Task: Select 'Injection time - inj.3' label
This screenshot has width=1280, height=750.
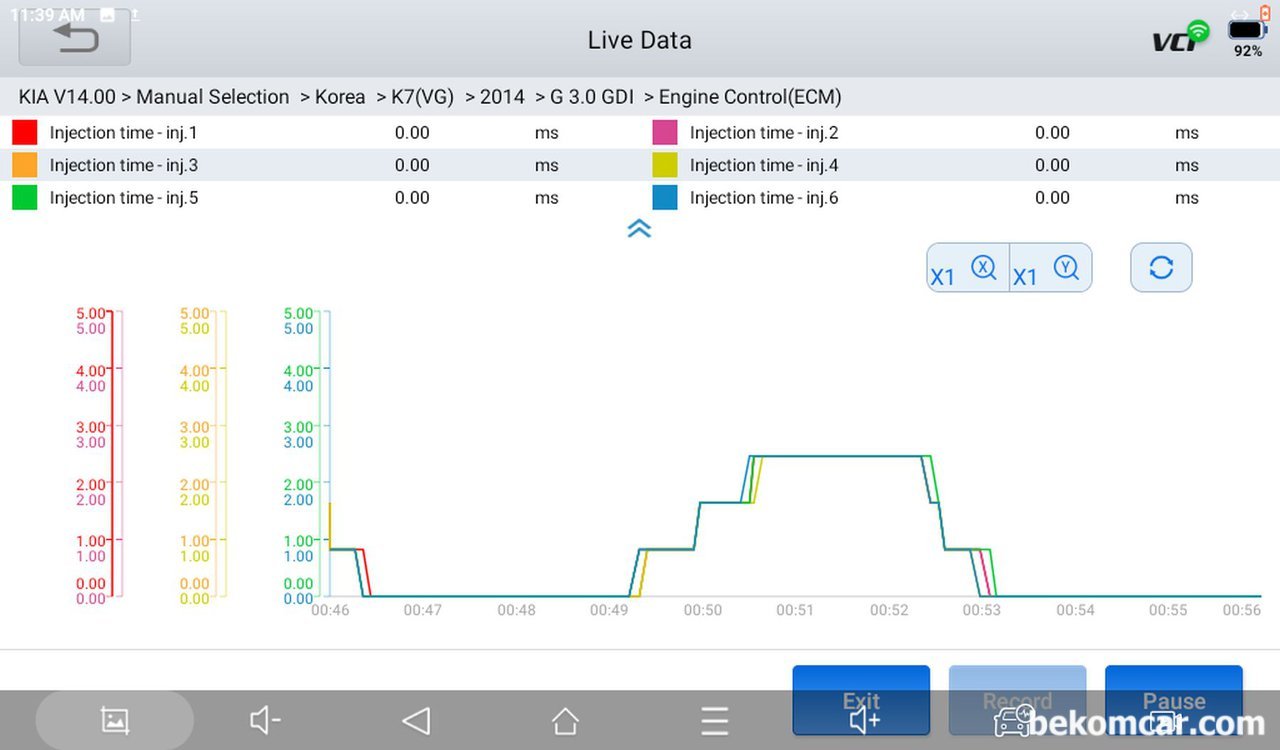Action: click(124, 165)
